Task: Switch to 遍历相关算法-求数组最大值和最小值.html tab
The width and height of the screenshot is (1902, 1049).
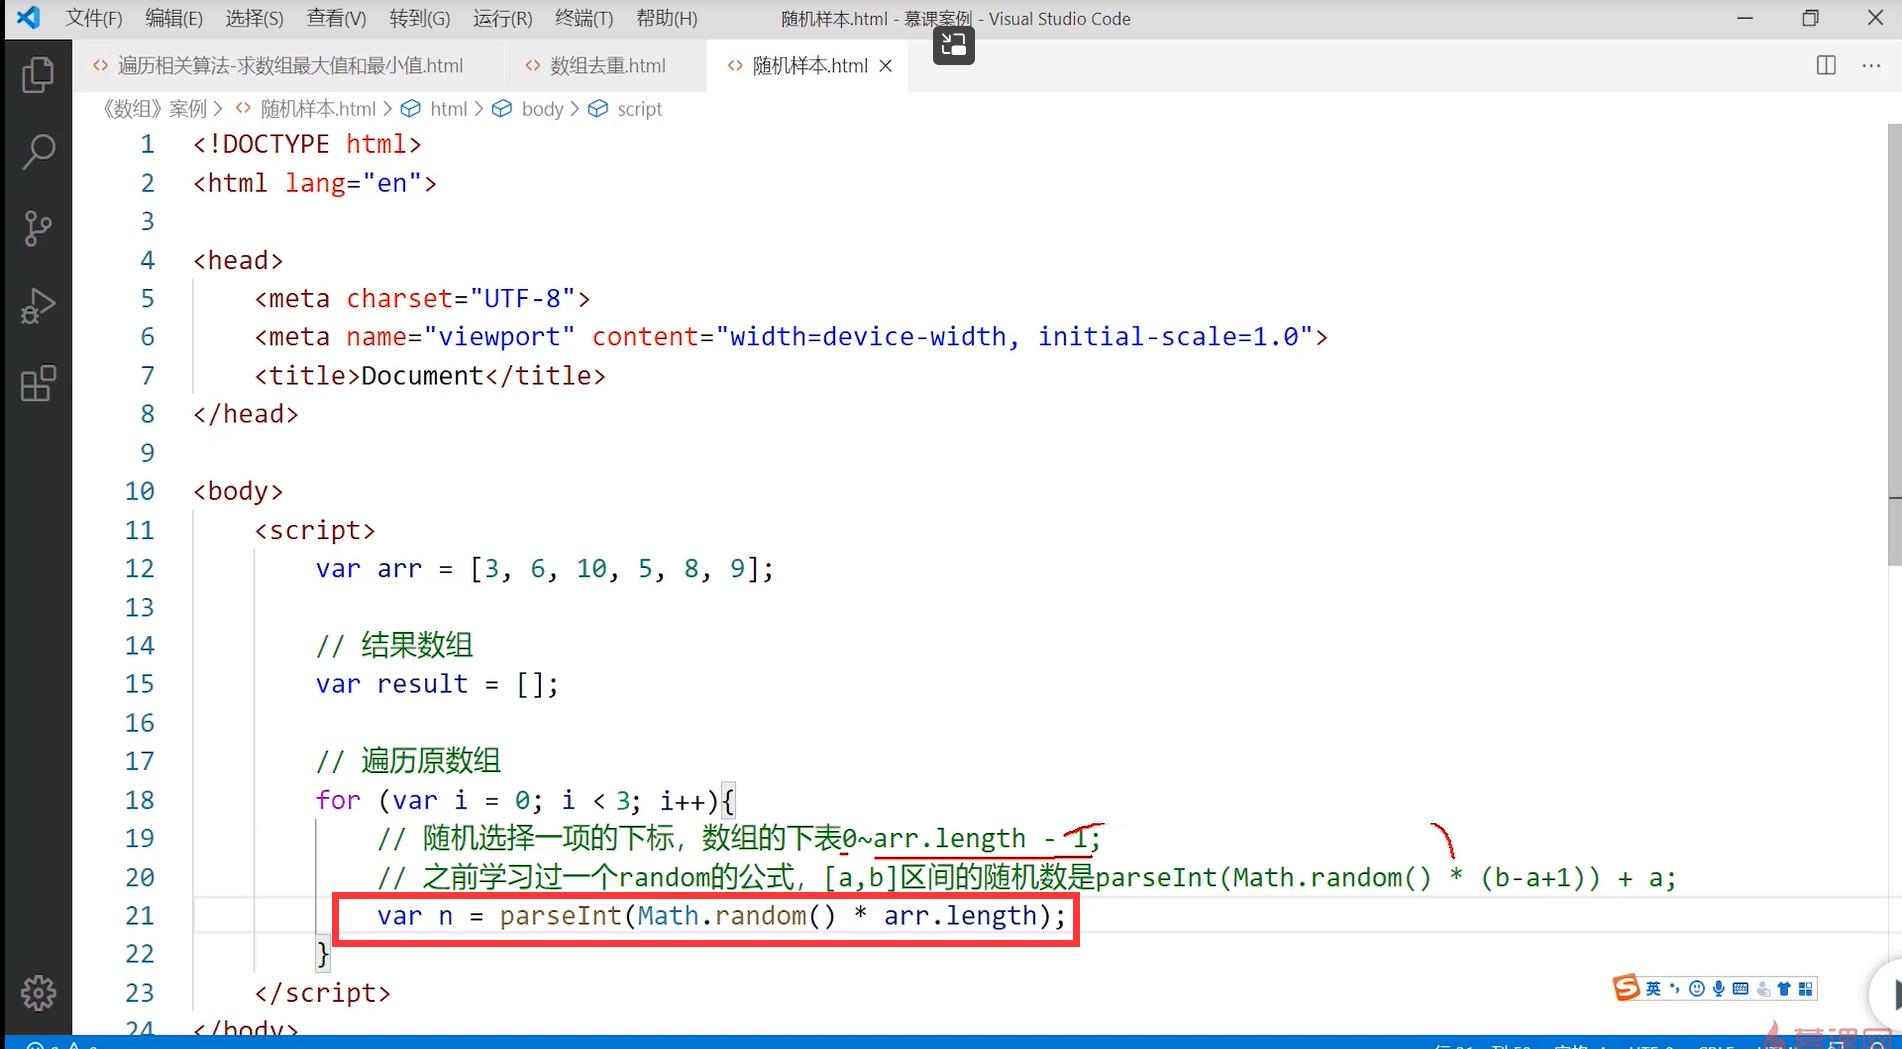Action: [x=290, y=66]
